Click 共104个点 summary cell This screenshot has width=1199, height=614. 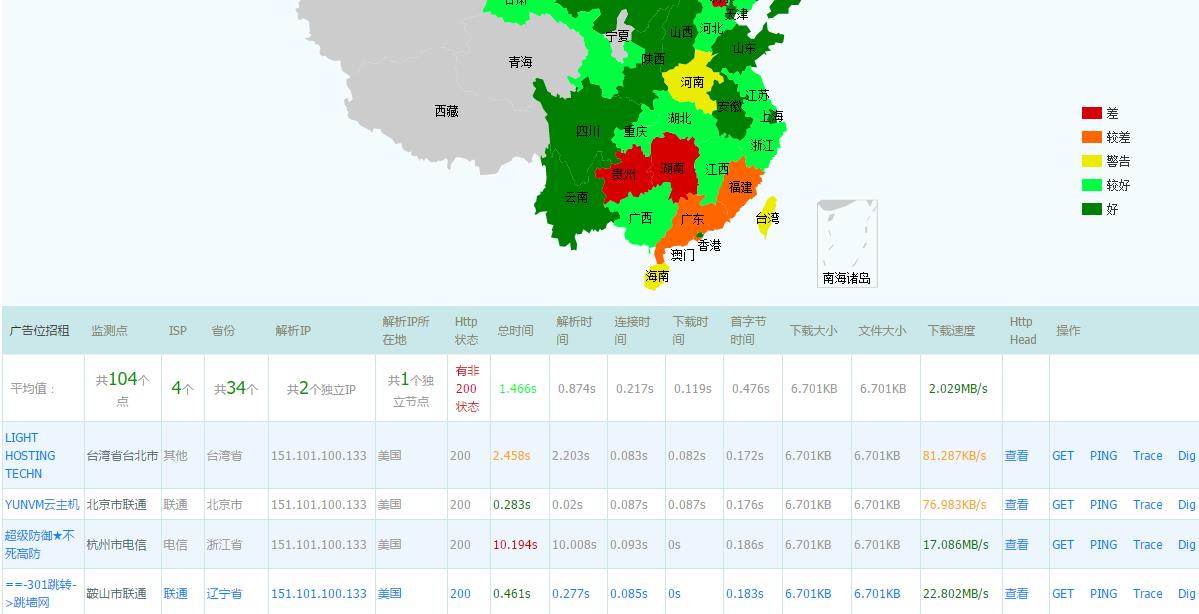coord(122,388)
